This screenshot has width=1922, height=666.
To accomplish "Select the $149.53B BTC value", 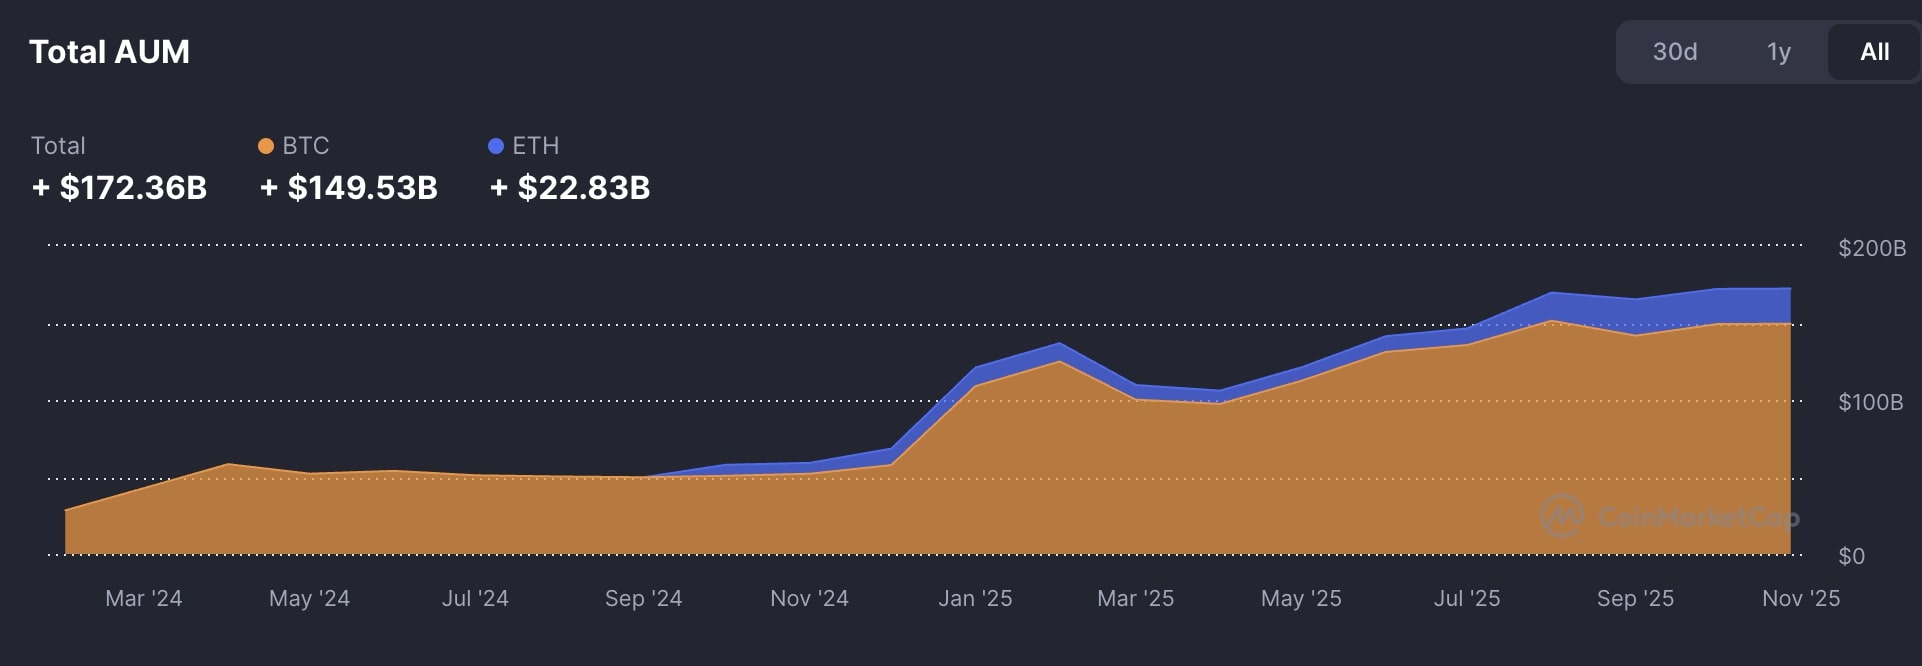I will (x=348, y=187).
